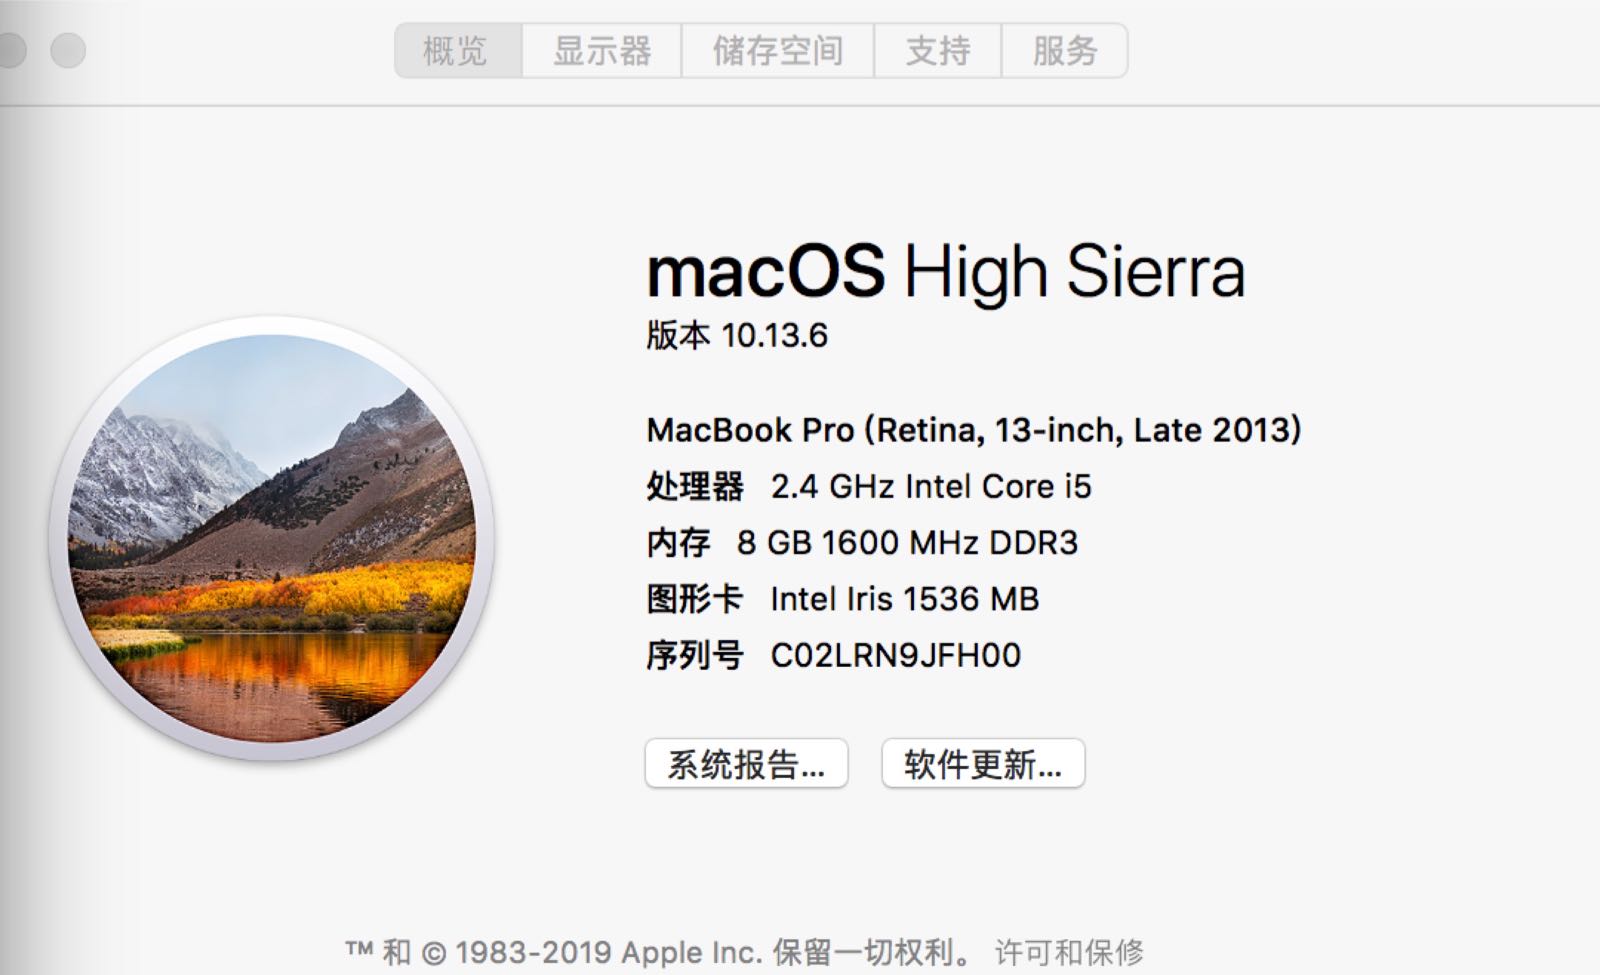
Task: Click the macOS High Sierra title
Action: coord(945,272)
